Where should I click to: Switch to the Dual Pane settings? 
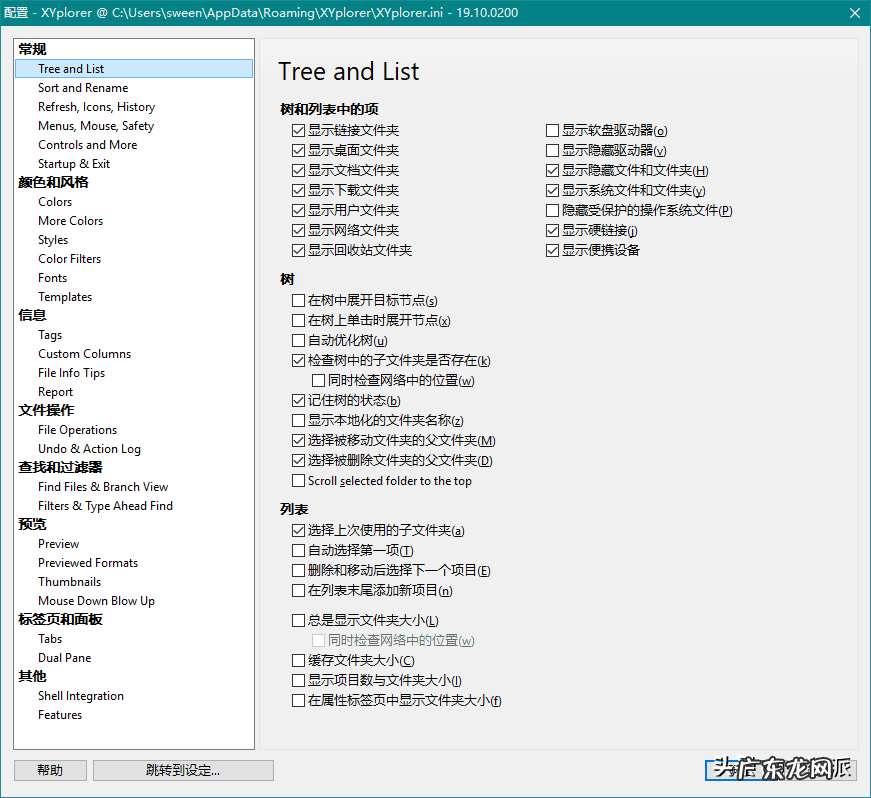coord(64,658)
